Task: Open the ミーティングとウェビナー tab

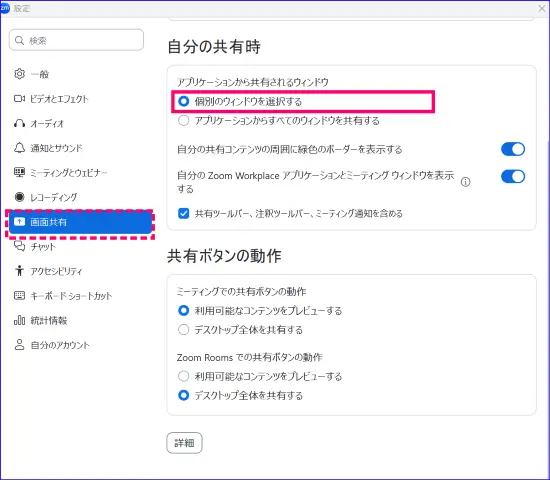Action: tap(80, 172)
